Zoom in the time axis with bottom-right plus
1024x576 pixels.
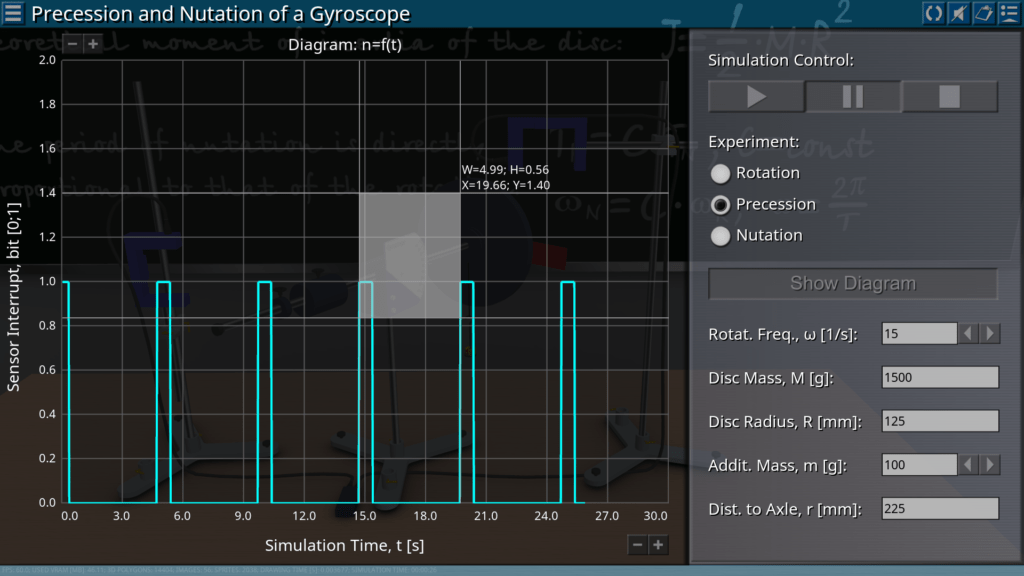657,544
